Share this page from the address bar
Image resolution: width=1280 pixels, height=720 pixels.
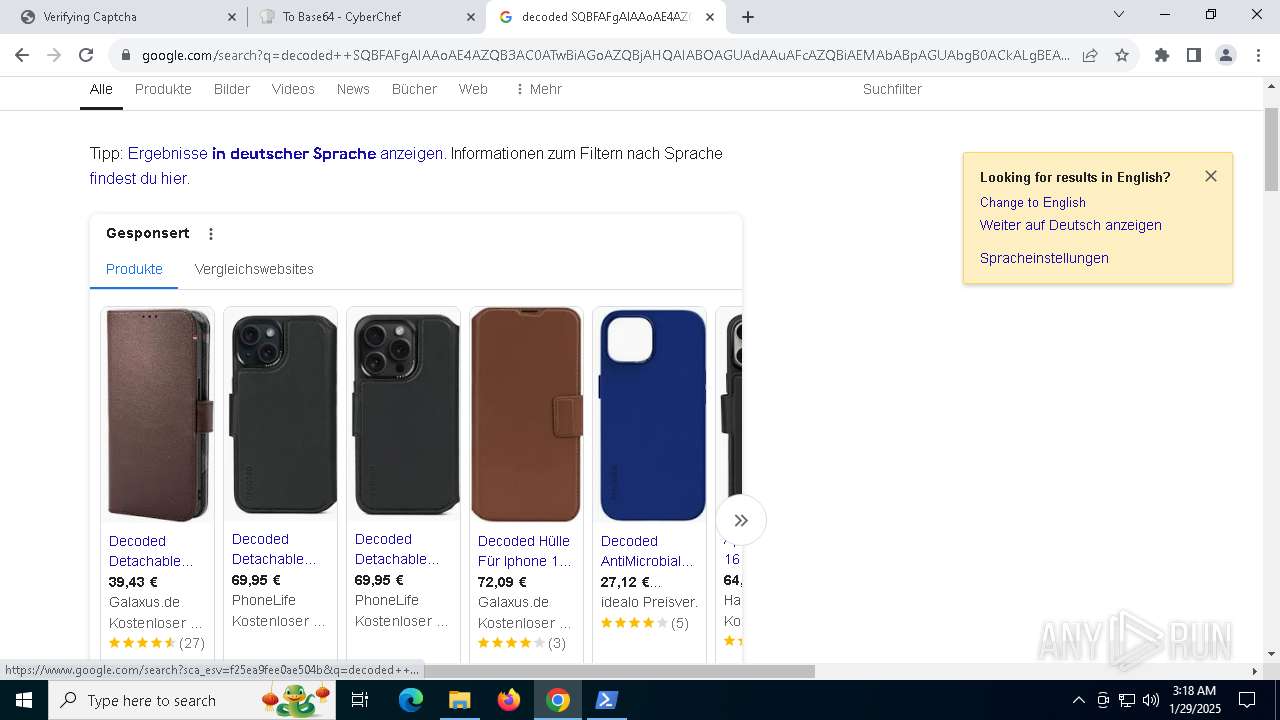coord(1090,55)
